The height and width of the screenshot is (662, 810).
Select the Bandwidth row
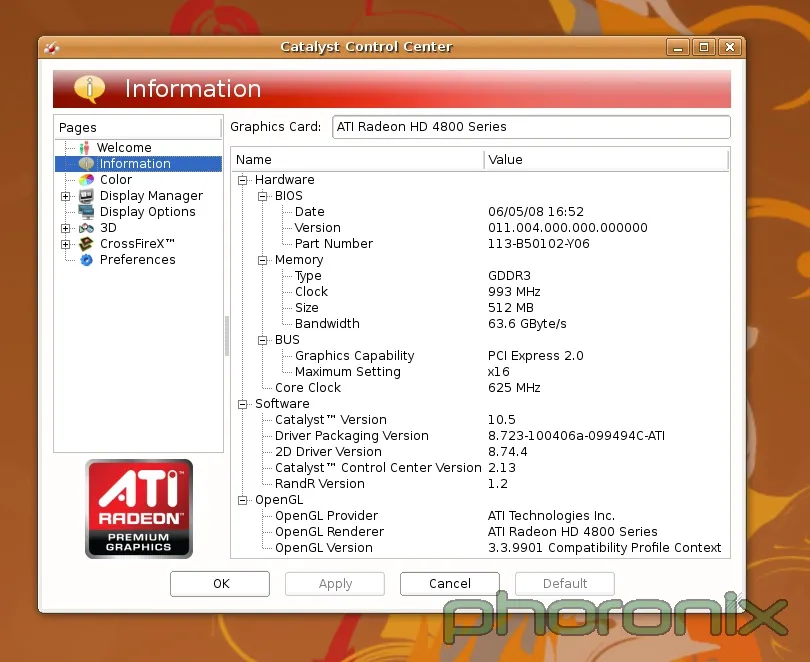click(x=480, y=324)
